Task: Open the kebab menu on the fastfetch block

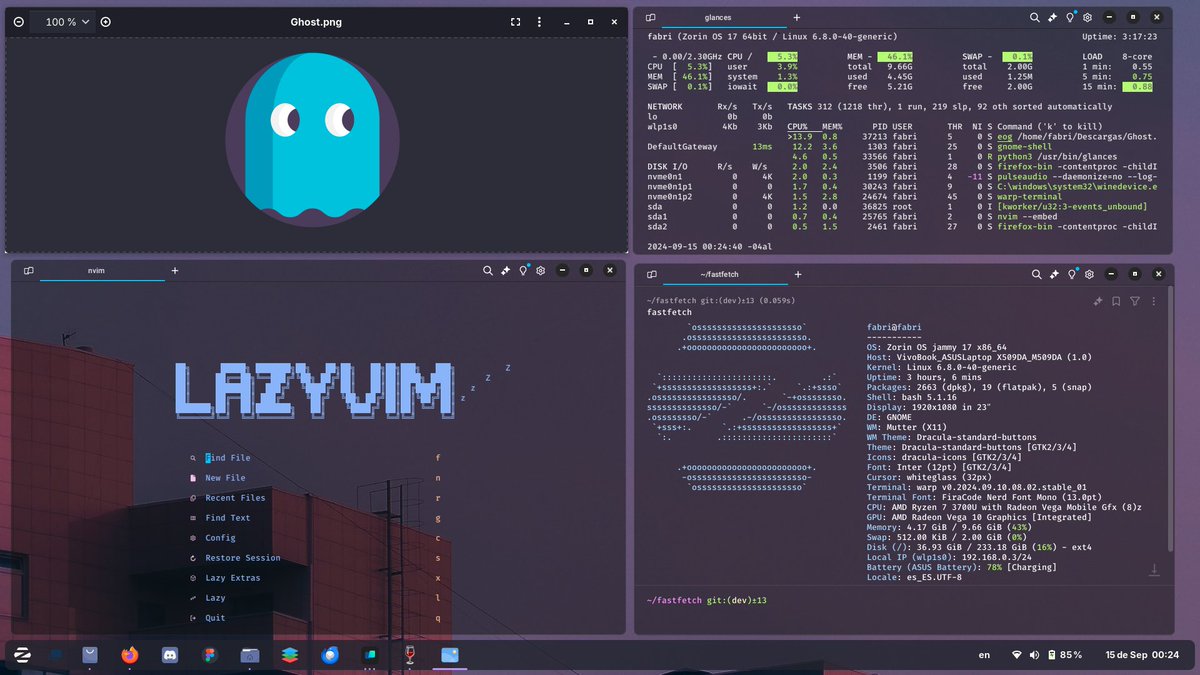Action: pos(1154,302)
